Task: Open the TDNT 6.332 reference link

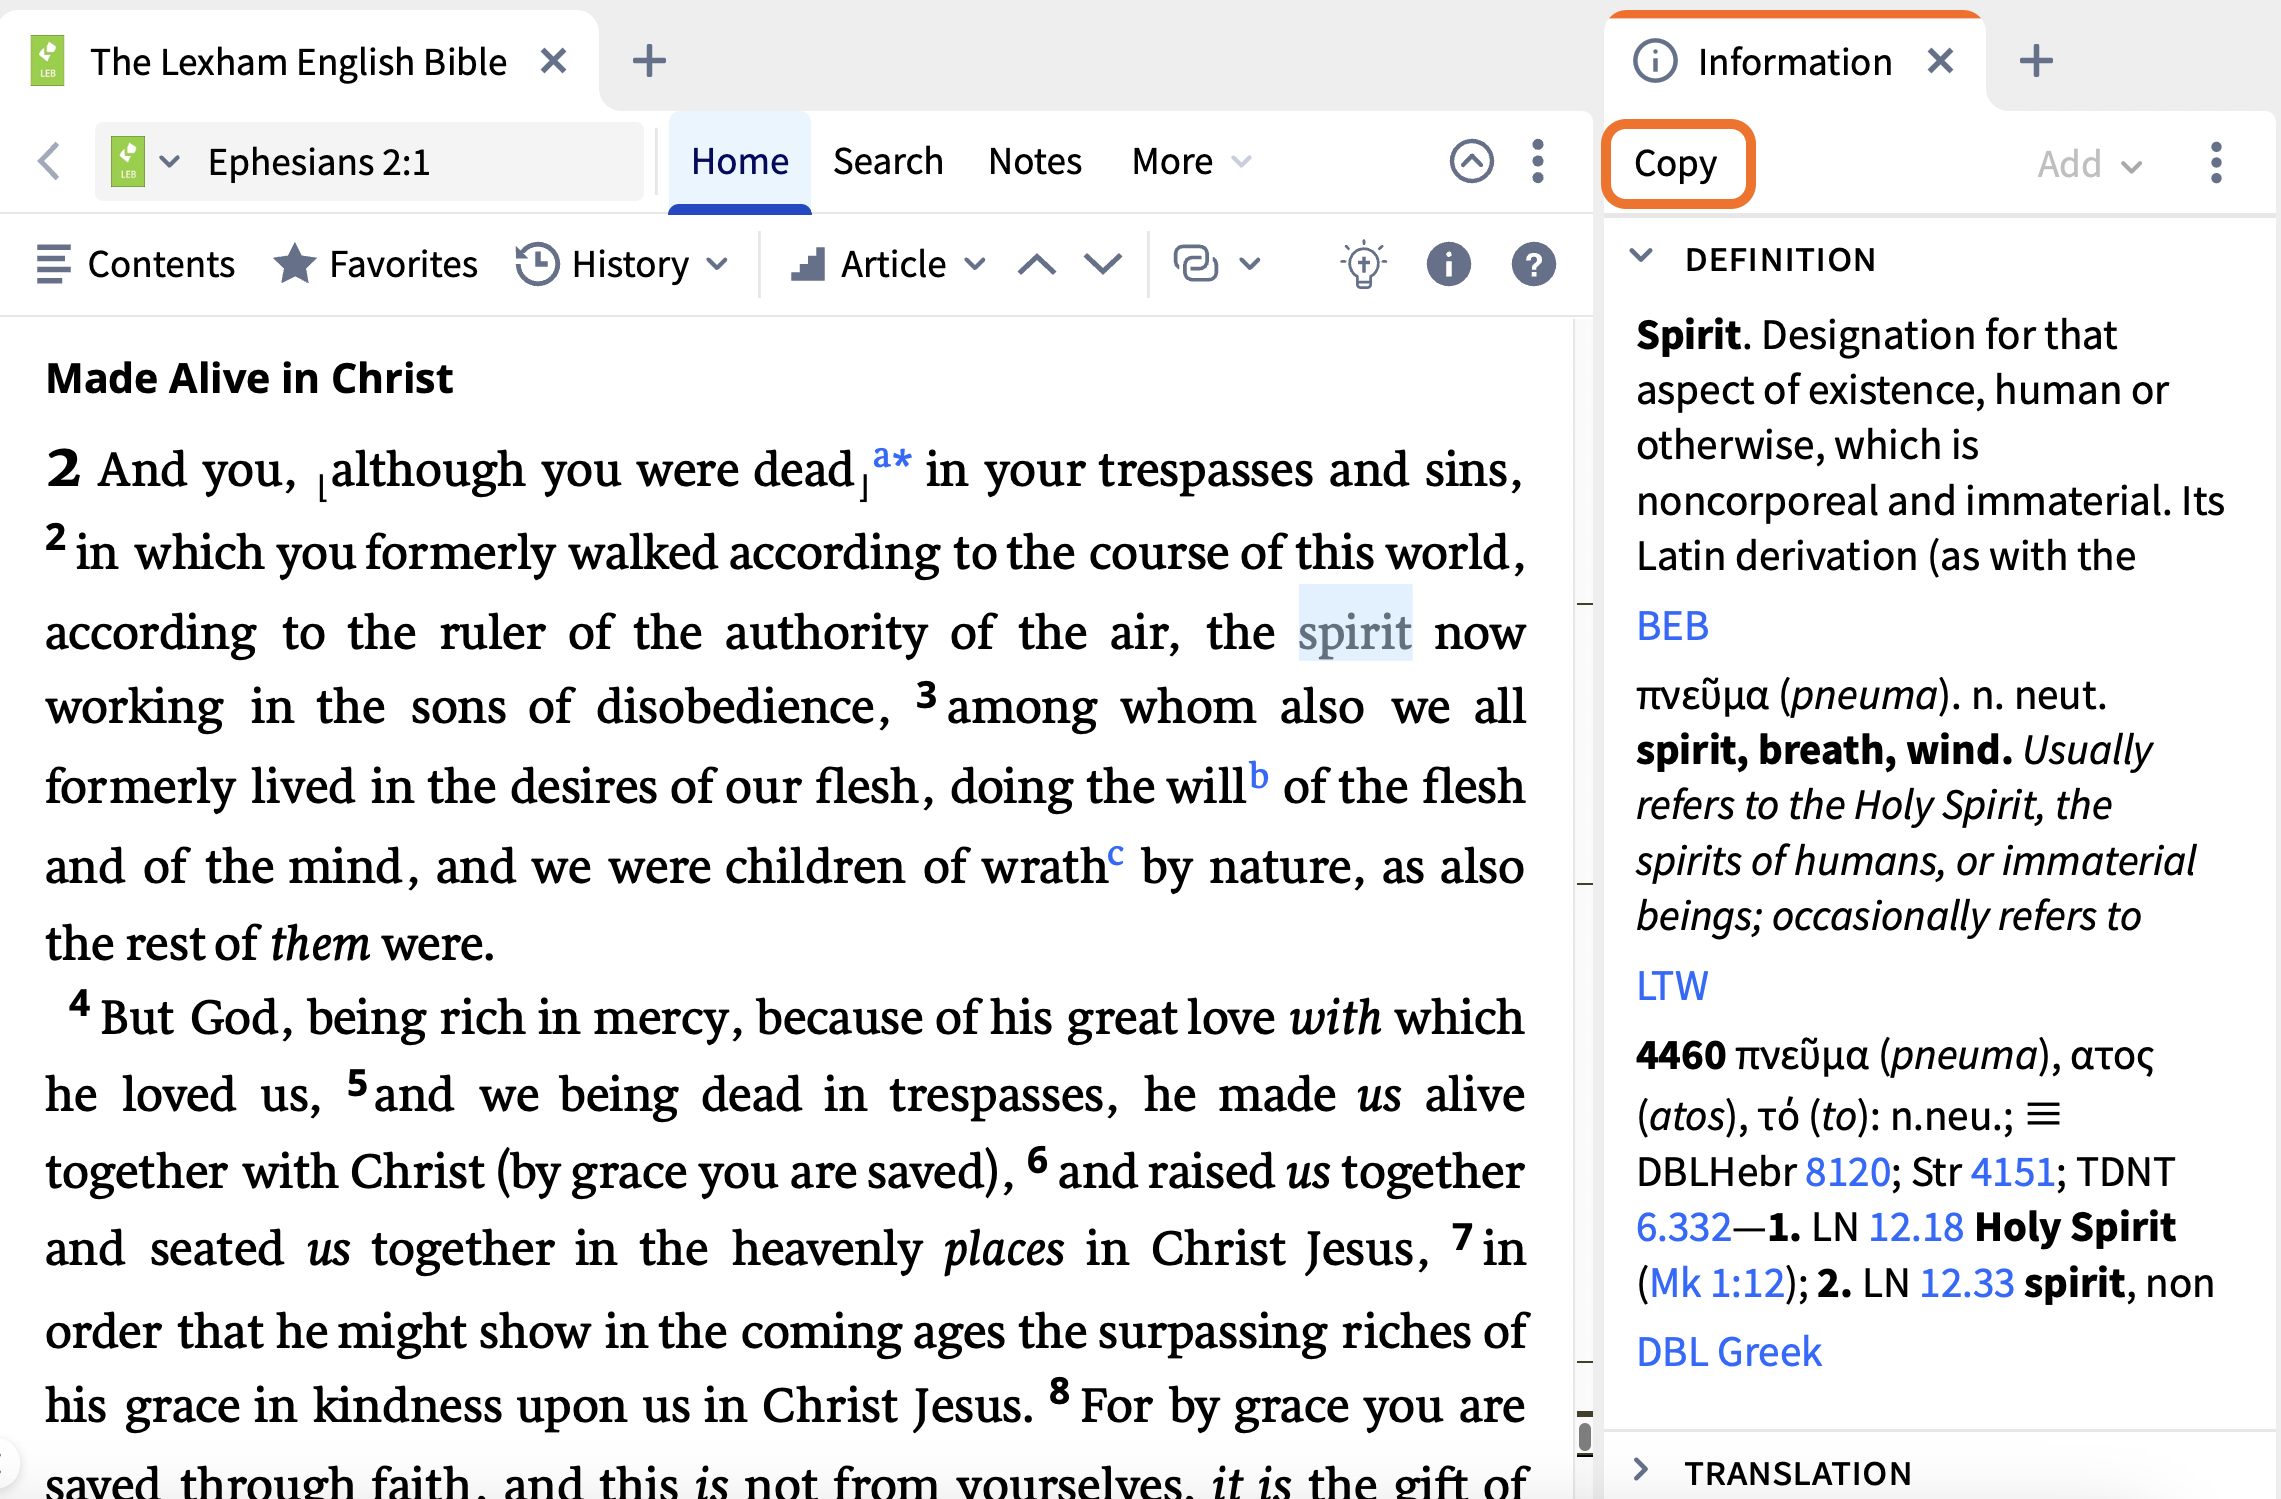Action: pyautogui.click(x=1684, y=1227)
